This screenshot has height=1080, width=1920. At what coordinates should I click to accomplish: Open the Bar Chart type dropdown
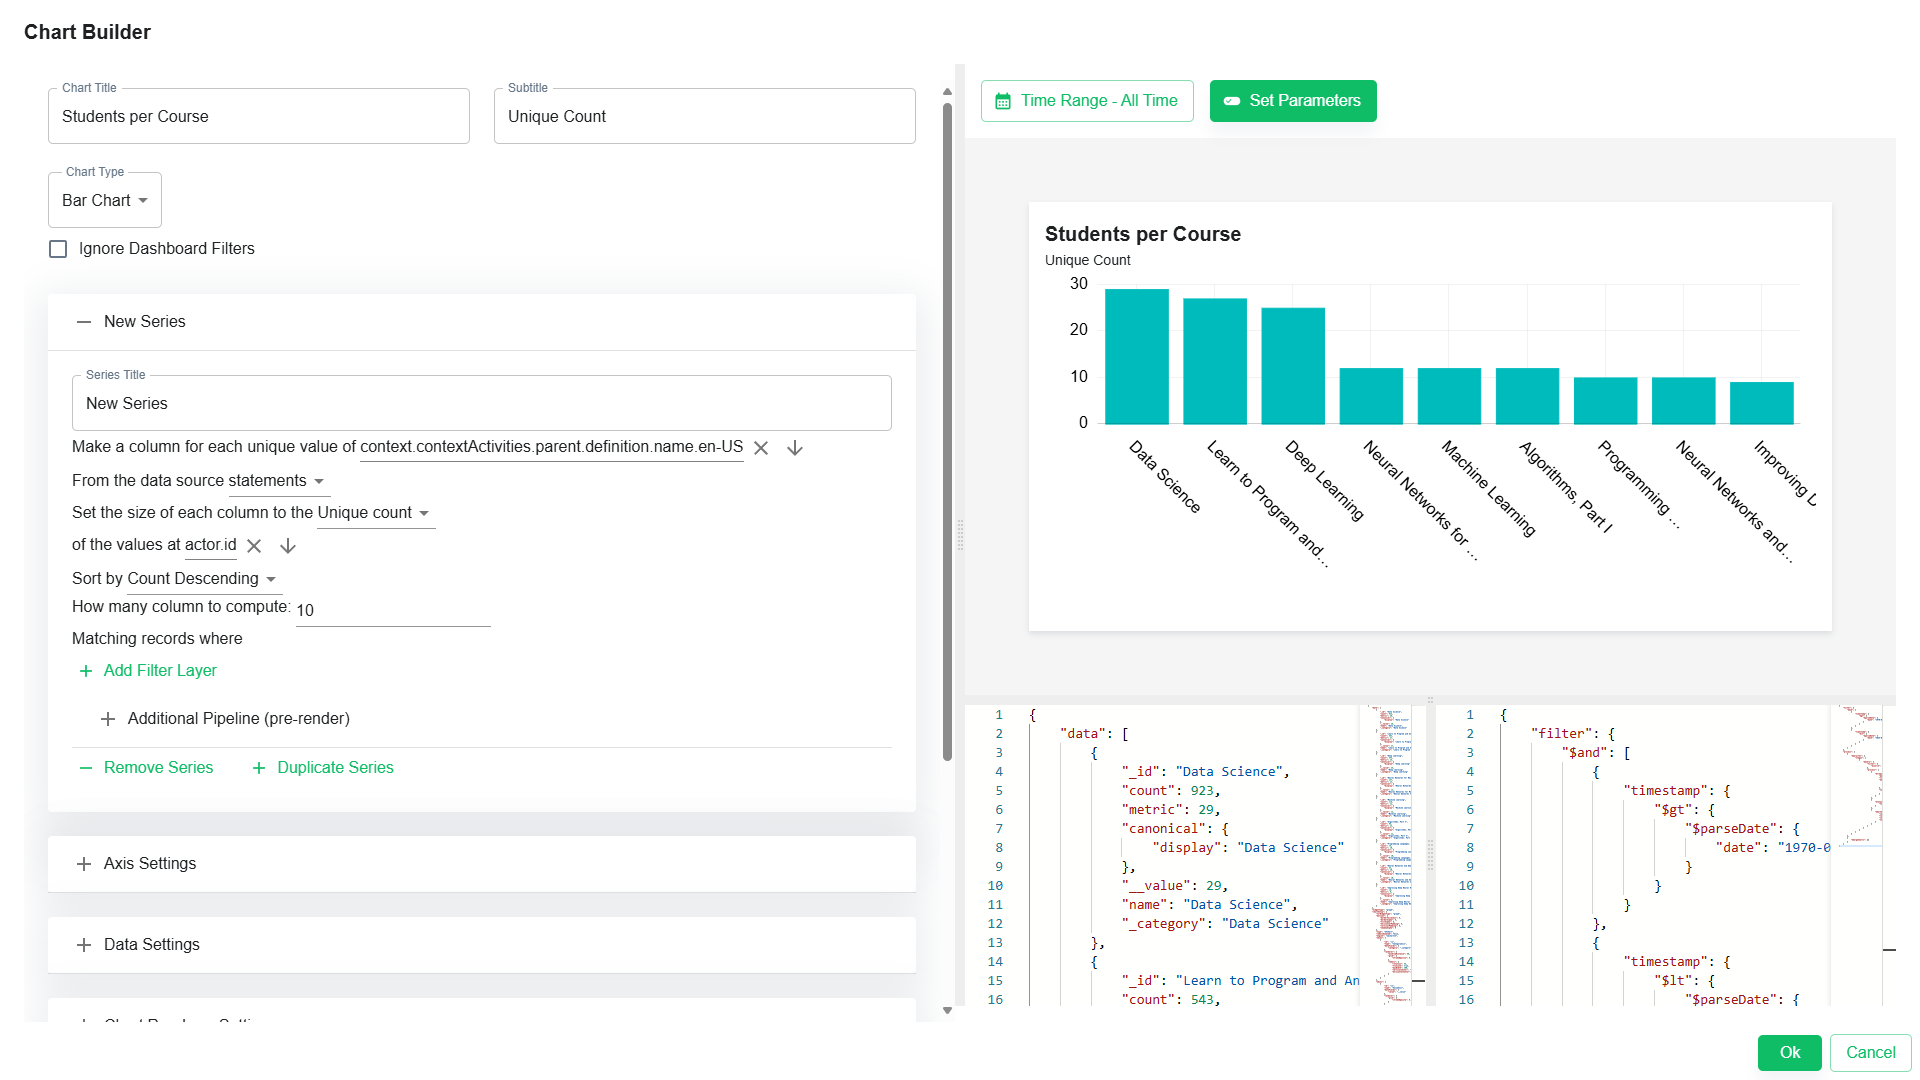point(105,201)
